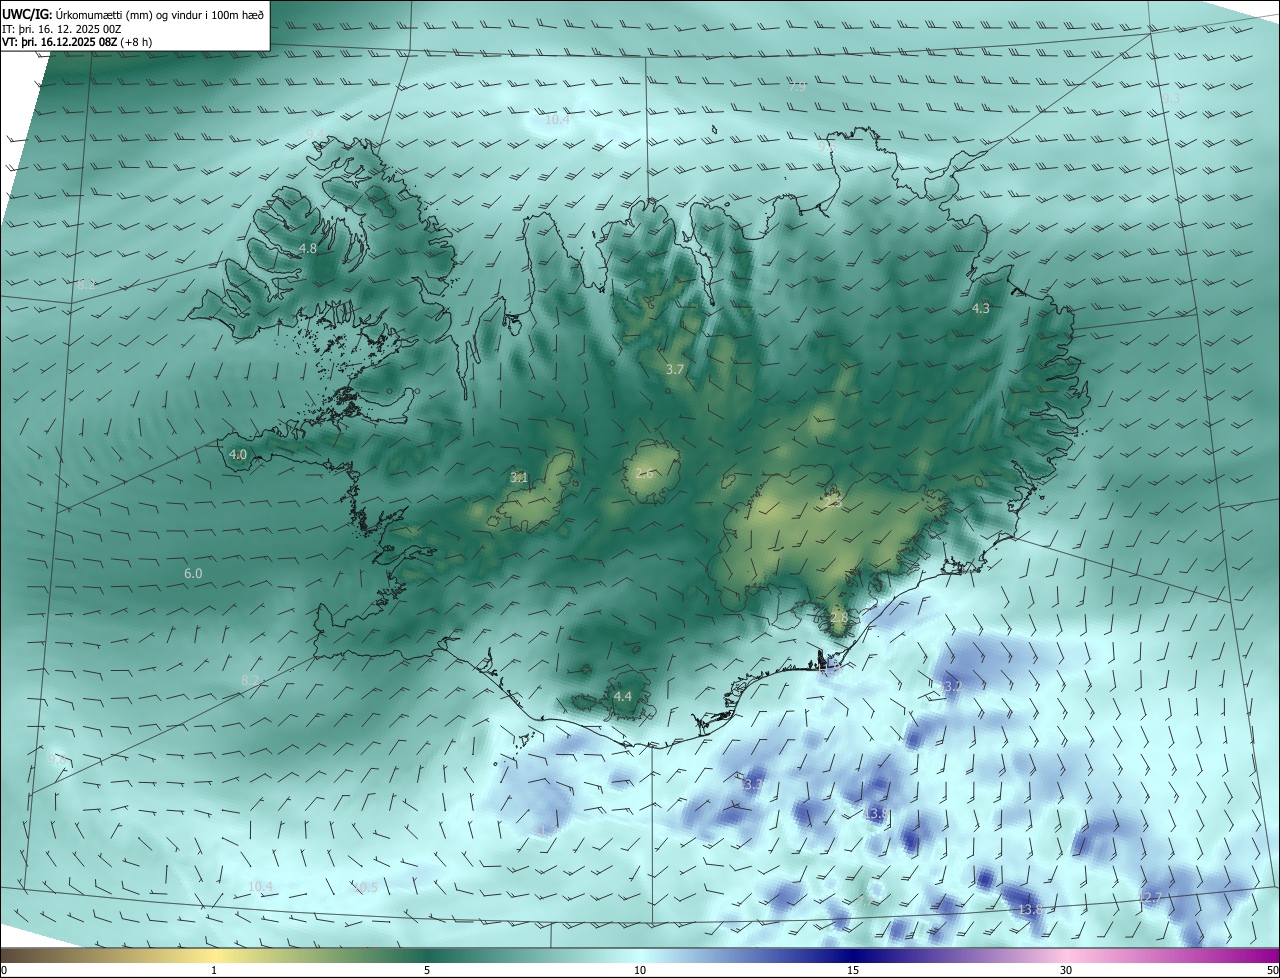Click the "VT: þri. 16.12.2025 08Z (+8 h)" line
This screenshot has height=978, width=1280.
(x=77, y=42)
